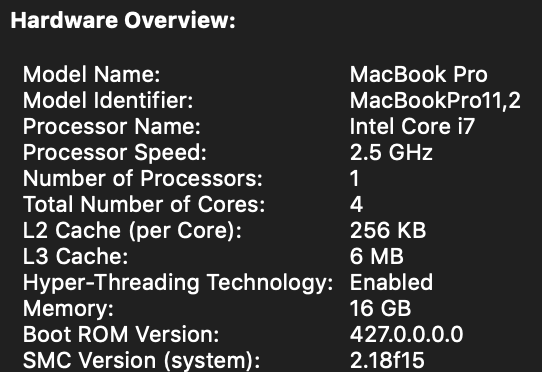Select the L3 Cache label

(x=75, y=257)
